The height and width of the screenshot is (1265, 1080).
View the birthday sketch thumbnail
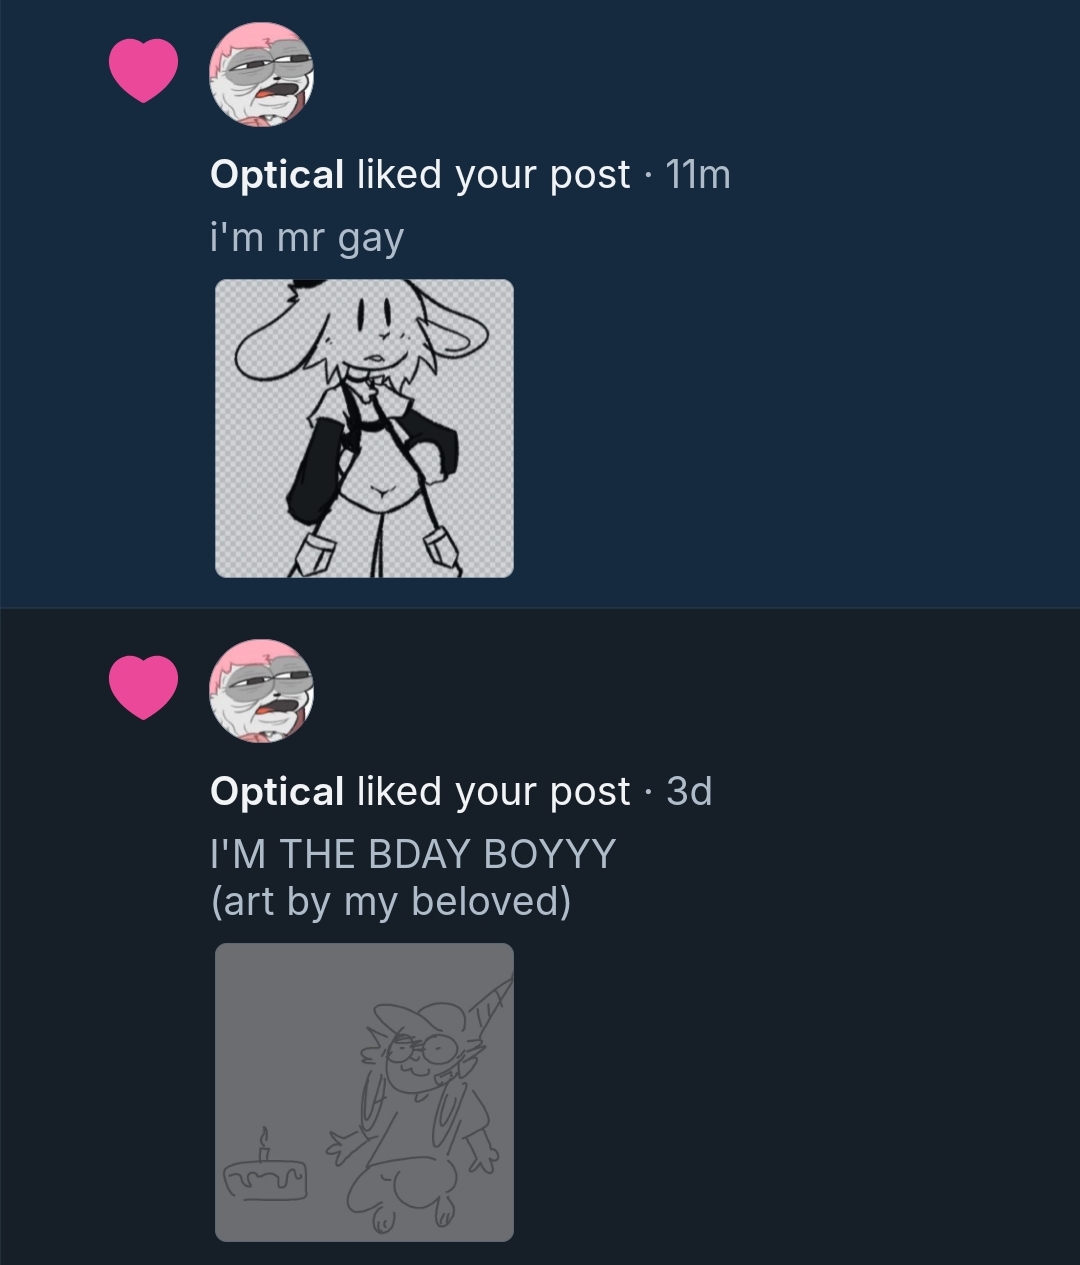click(364, 1092)
